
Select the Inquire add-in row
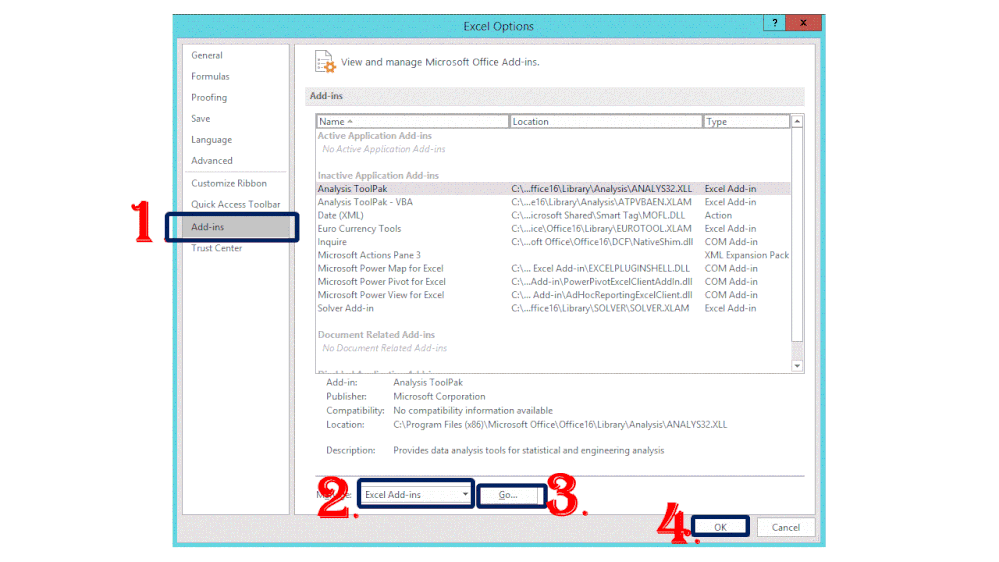click(x=553, y=242)
